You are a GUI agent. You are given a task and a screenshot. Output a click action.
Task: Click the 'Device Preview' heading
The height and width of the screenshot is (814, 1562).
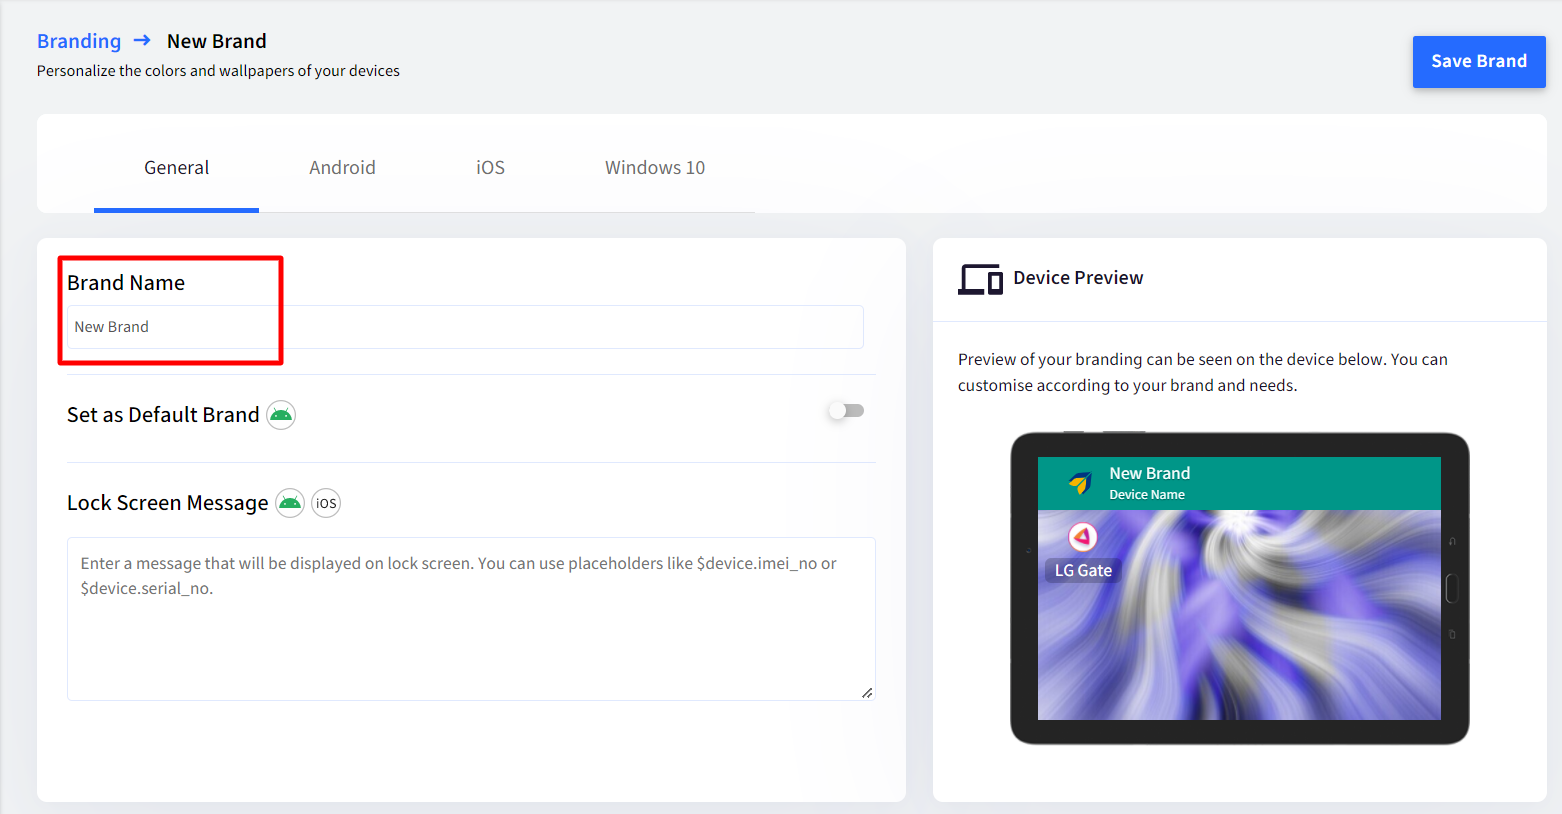click(1078, 278)
